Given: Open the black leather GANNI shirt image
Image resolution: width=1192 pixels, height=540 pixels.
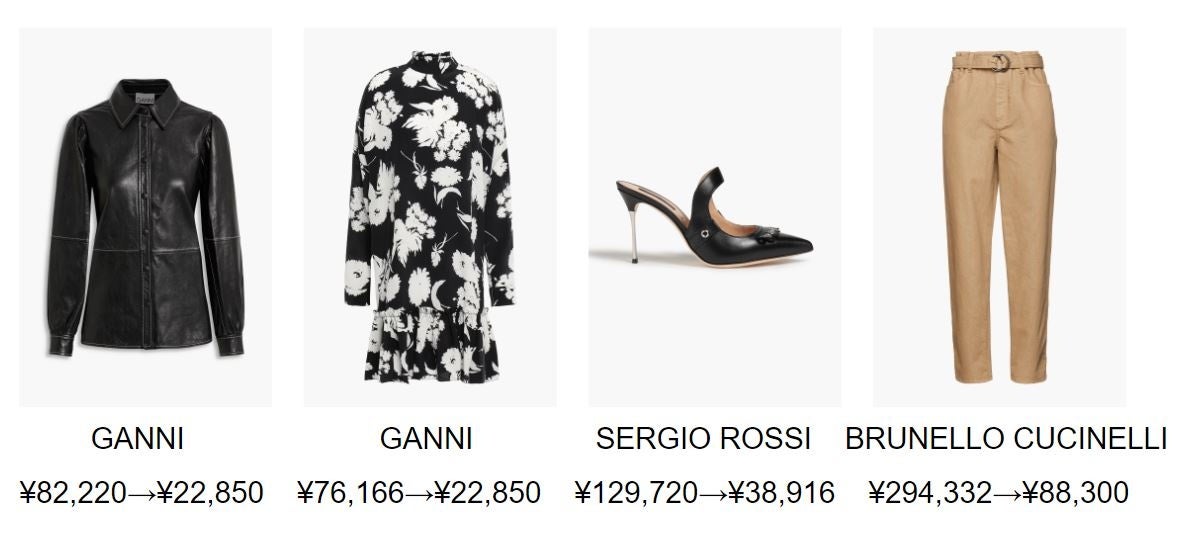Looking at the screenshot, I should click(145, 217).
